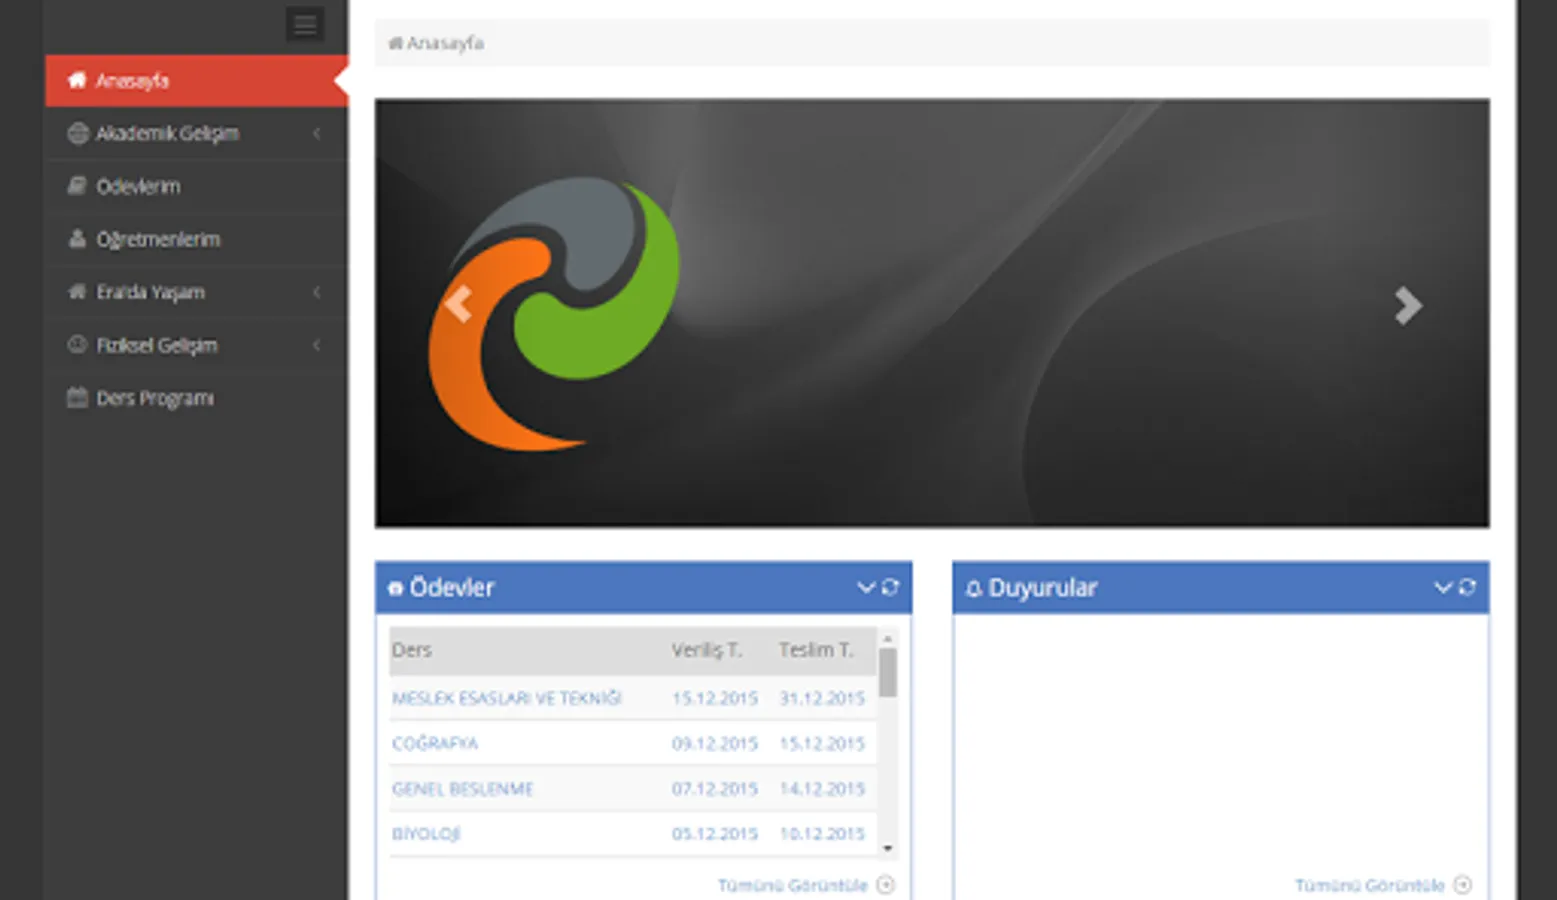Click the 09.12.2015 issue date
The width and height of the screenshot is (1557, 900).
coord(715,743)
